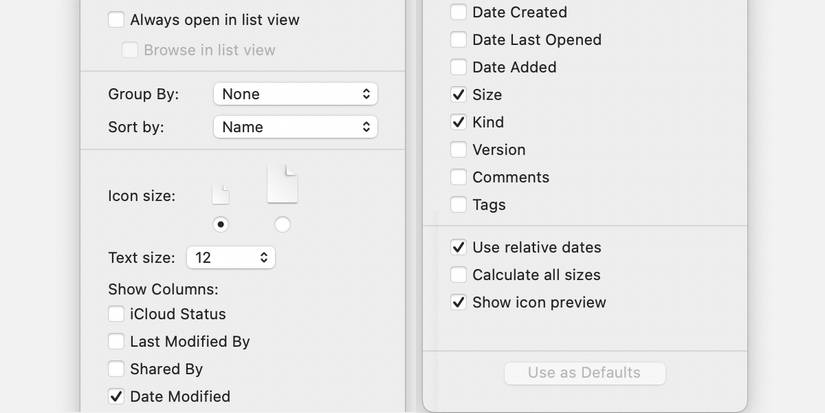Enable Always open in list view checkbox
Image resolution: width=825 pixels, height=413 pixels.
pyautogui.click(x=116, y=20)
